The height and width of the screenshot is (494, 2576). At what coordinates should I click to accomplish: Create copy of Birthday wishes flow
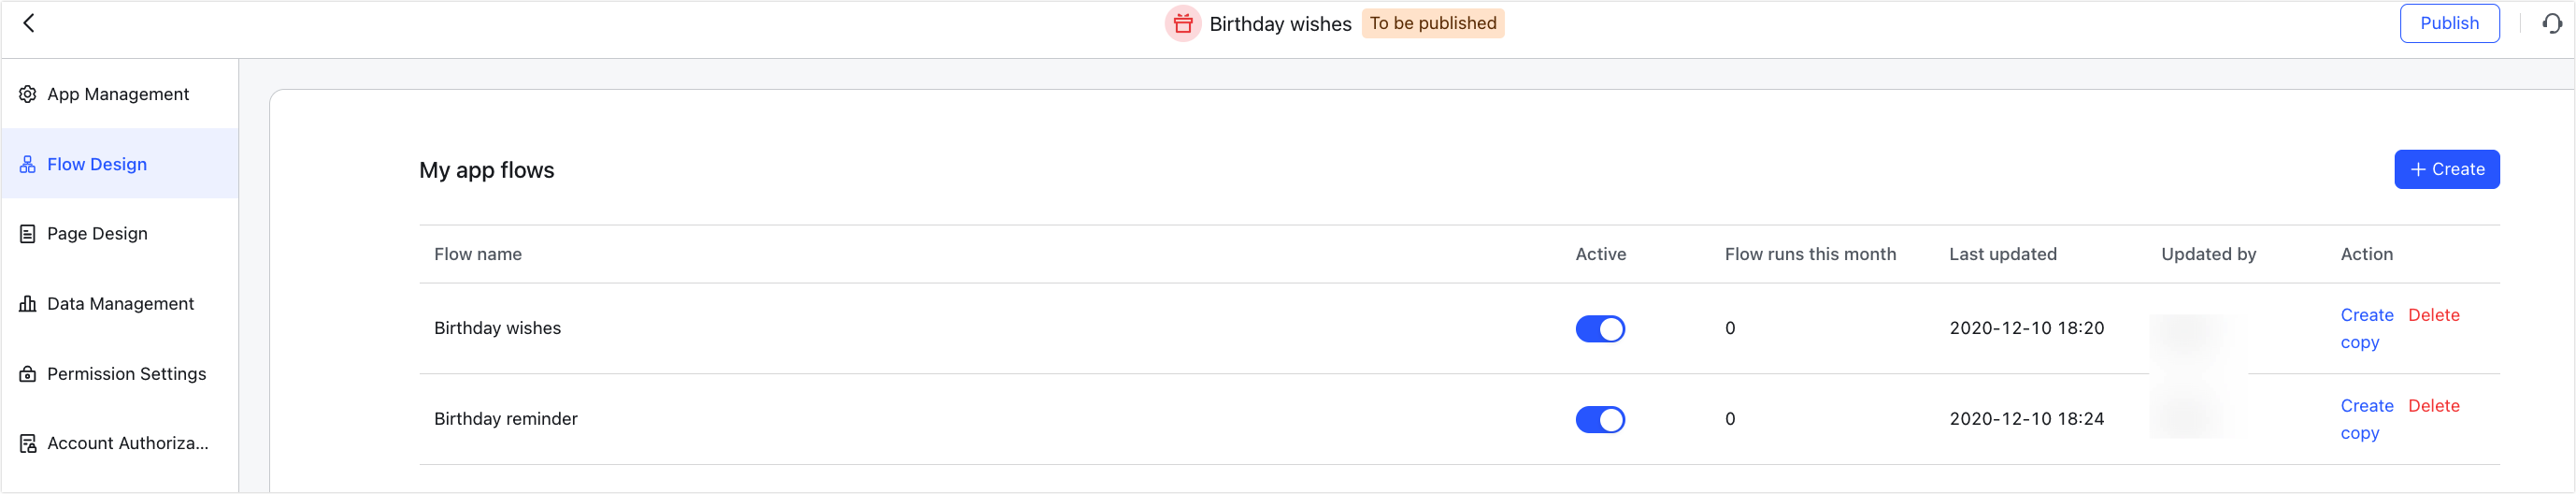[x=2366, y=329]
